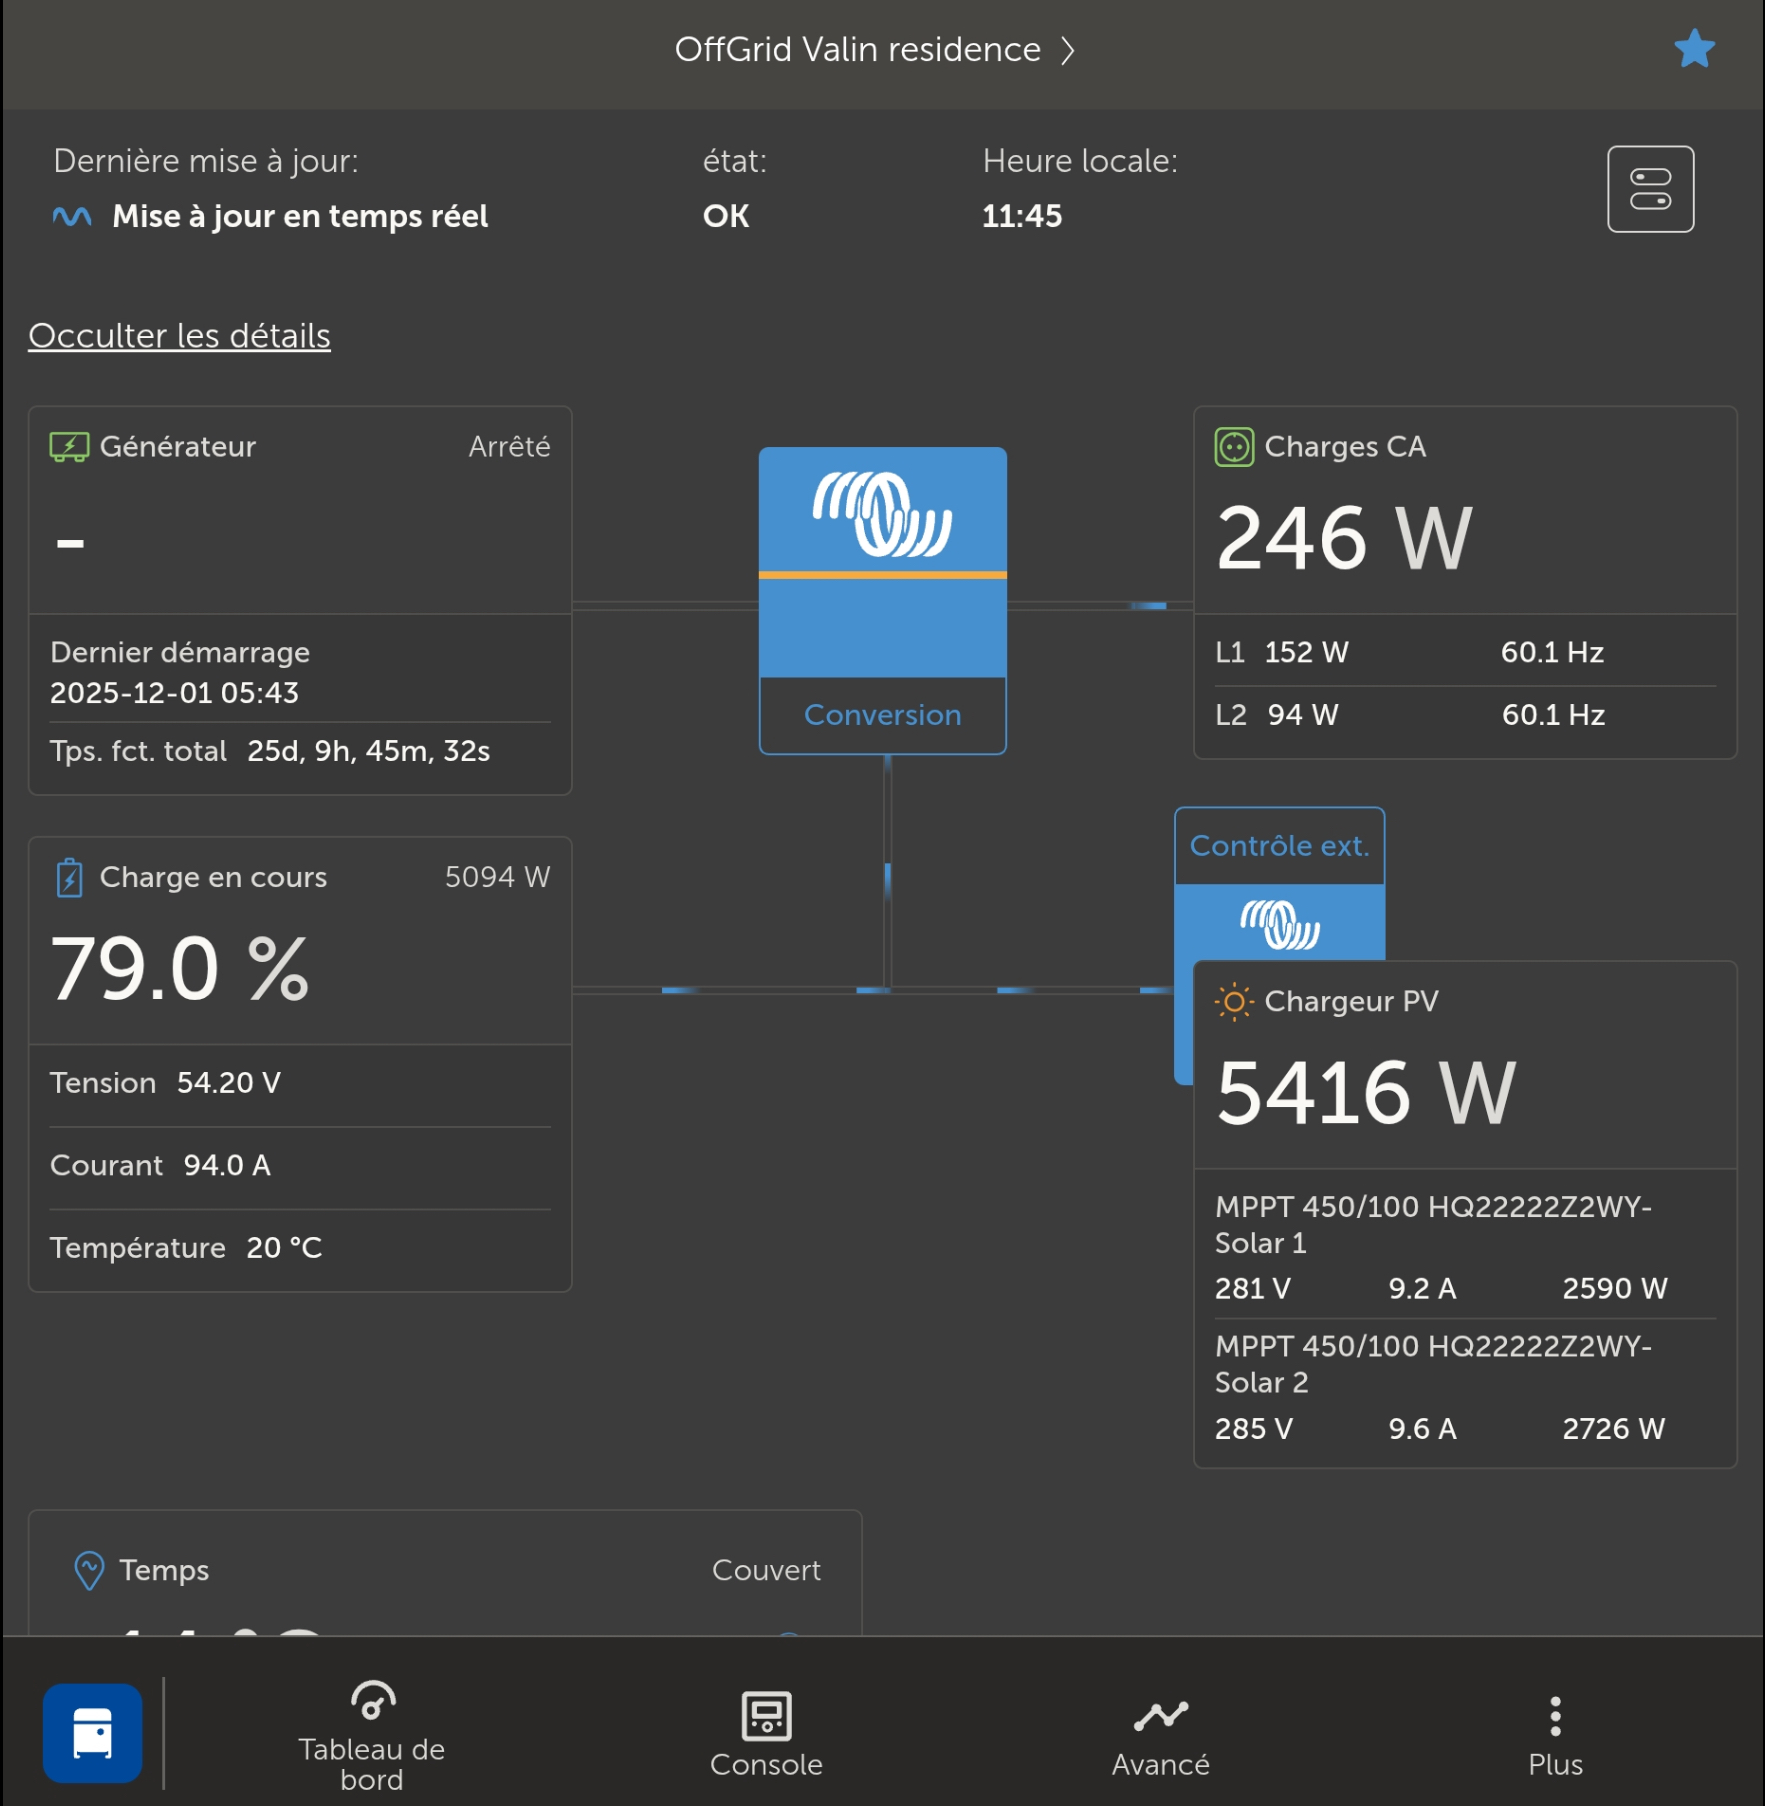Expand the OffGrid Valin residence title chevron
The height and width of the screenshot is (1806, 1765).
point(1068,49)
